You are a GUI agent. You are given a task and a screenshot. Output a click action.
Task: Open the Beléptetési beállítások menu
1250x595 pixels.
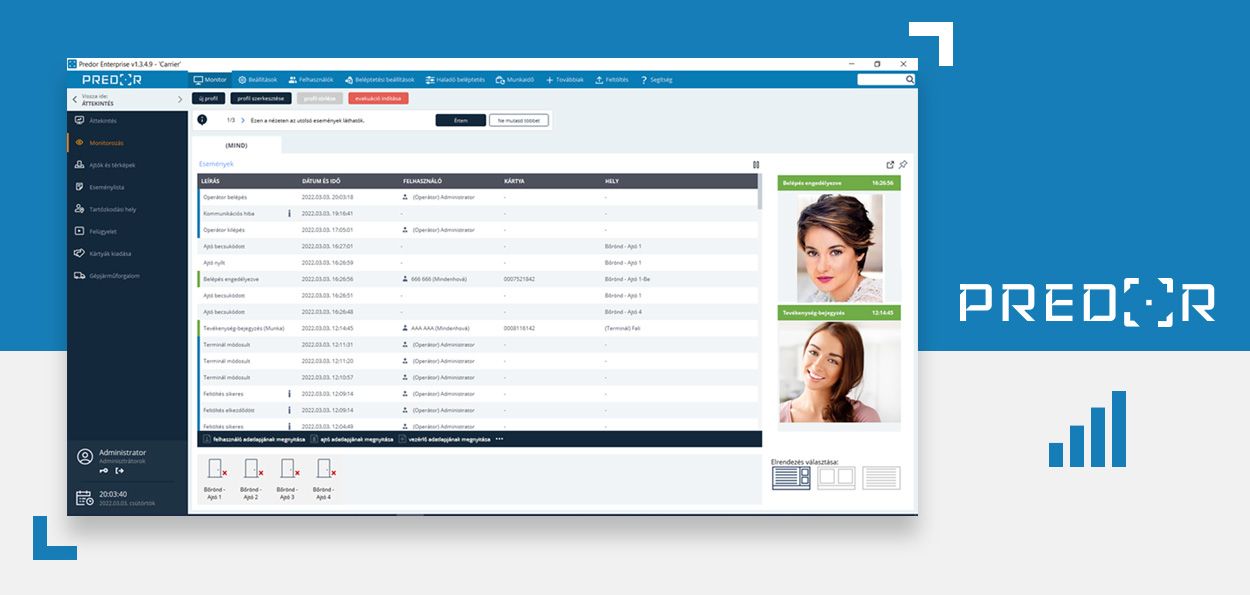click(379, 79)
